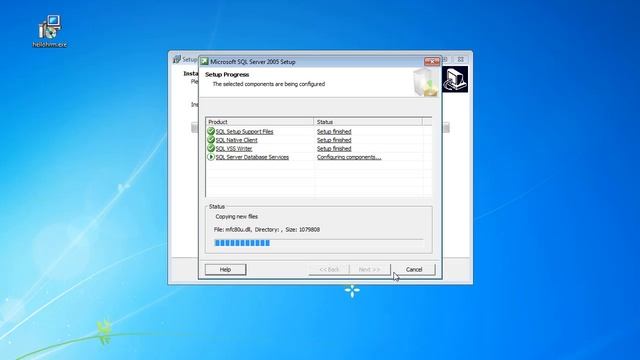Open SQL Server Database Services link
Viewport: 640px width, 360px height.
point(252,157)
